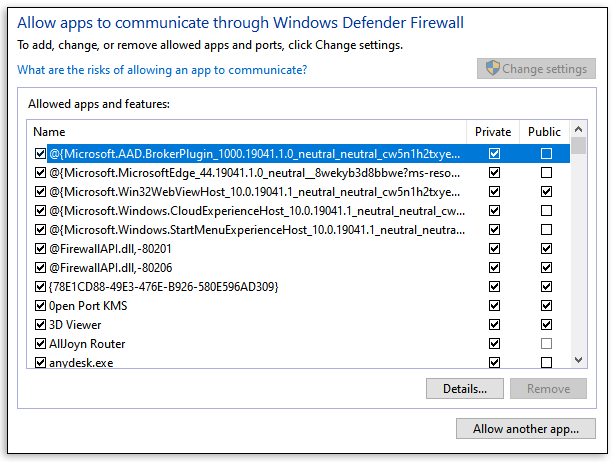
Task: Select the StartMenuExperienceHost list entry
Action: (x=255, y=230)
